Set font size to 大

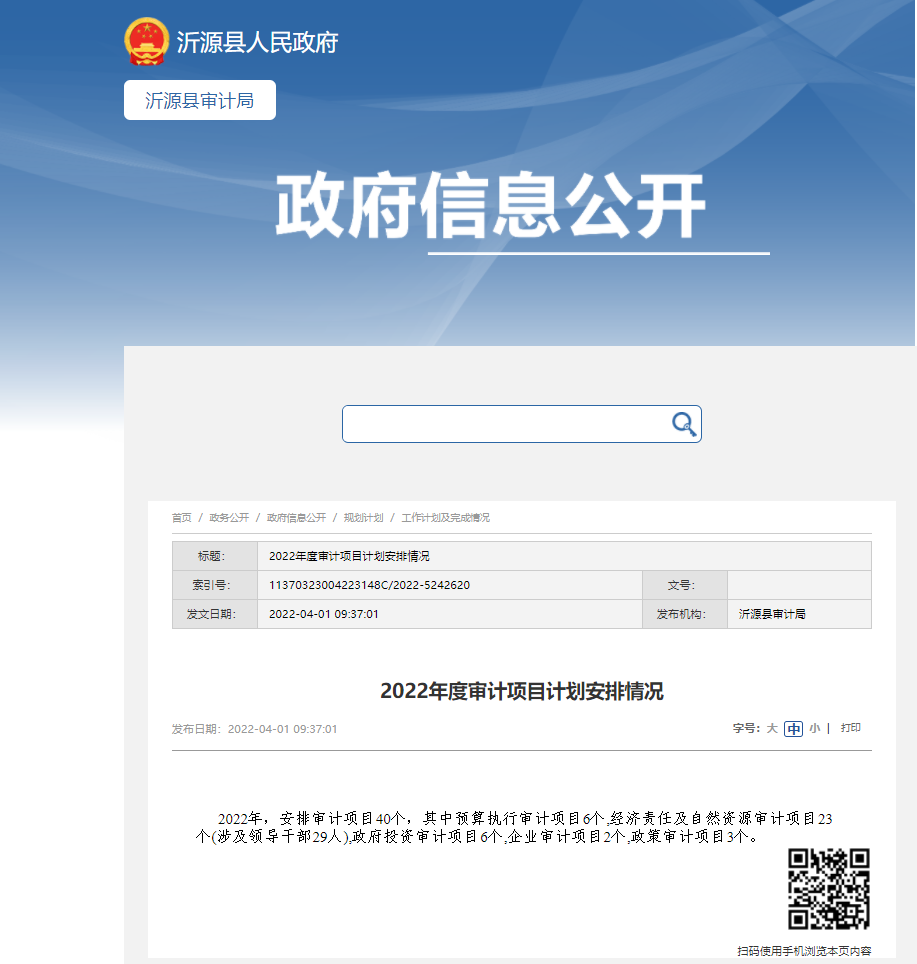772,729
